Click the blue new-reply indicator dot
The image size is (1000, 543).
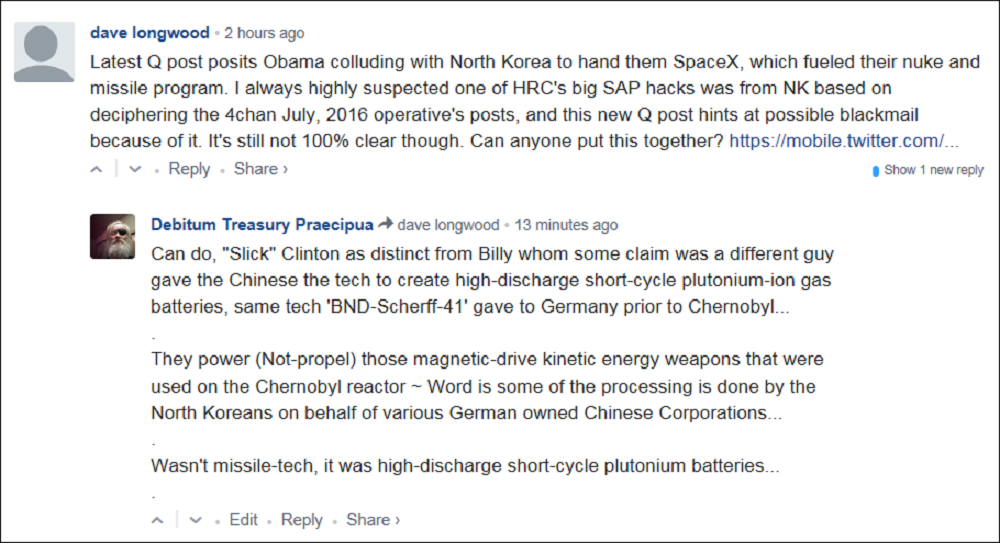(x=877, y=170)
